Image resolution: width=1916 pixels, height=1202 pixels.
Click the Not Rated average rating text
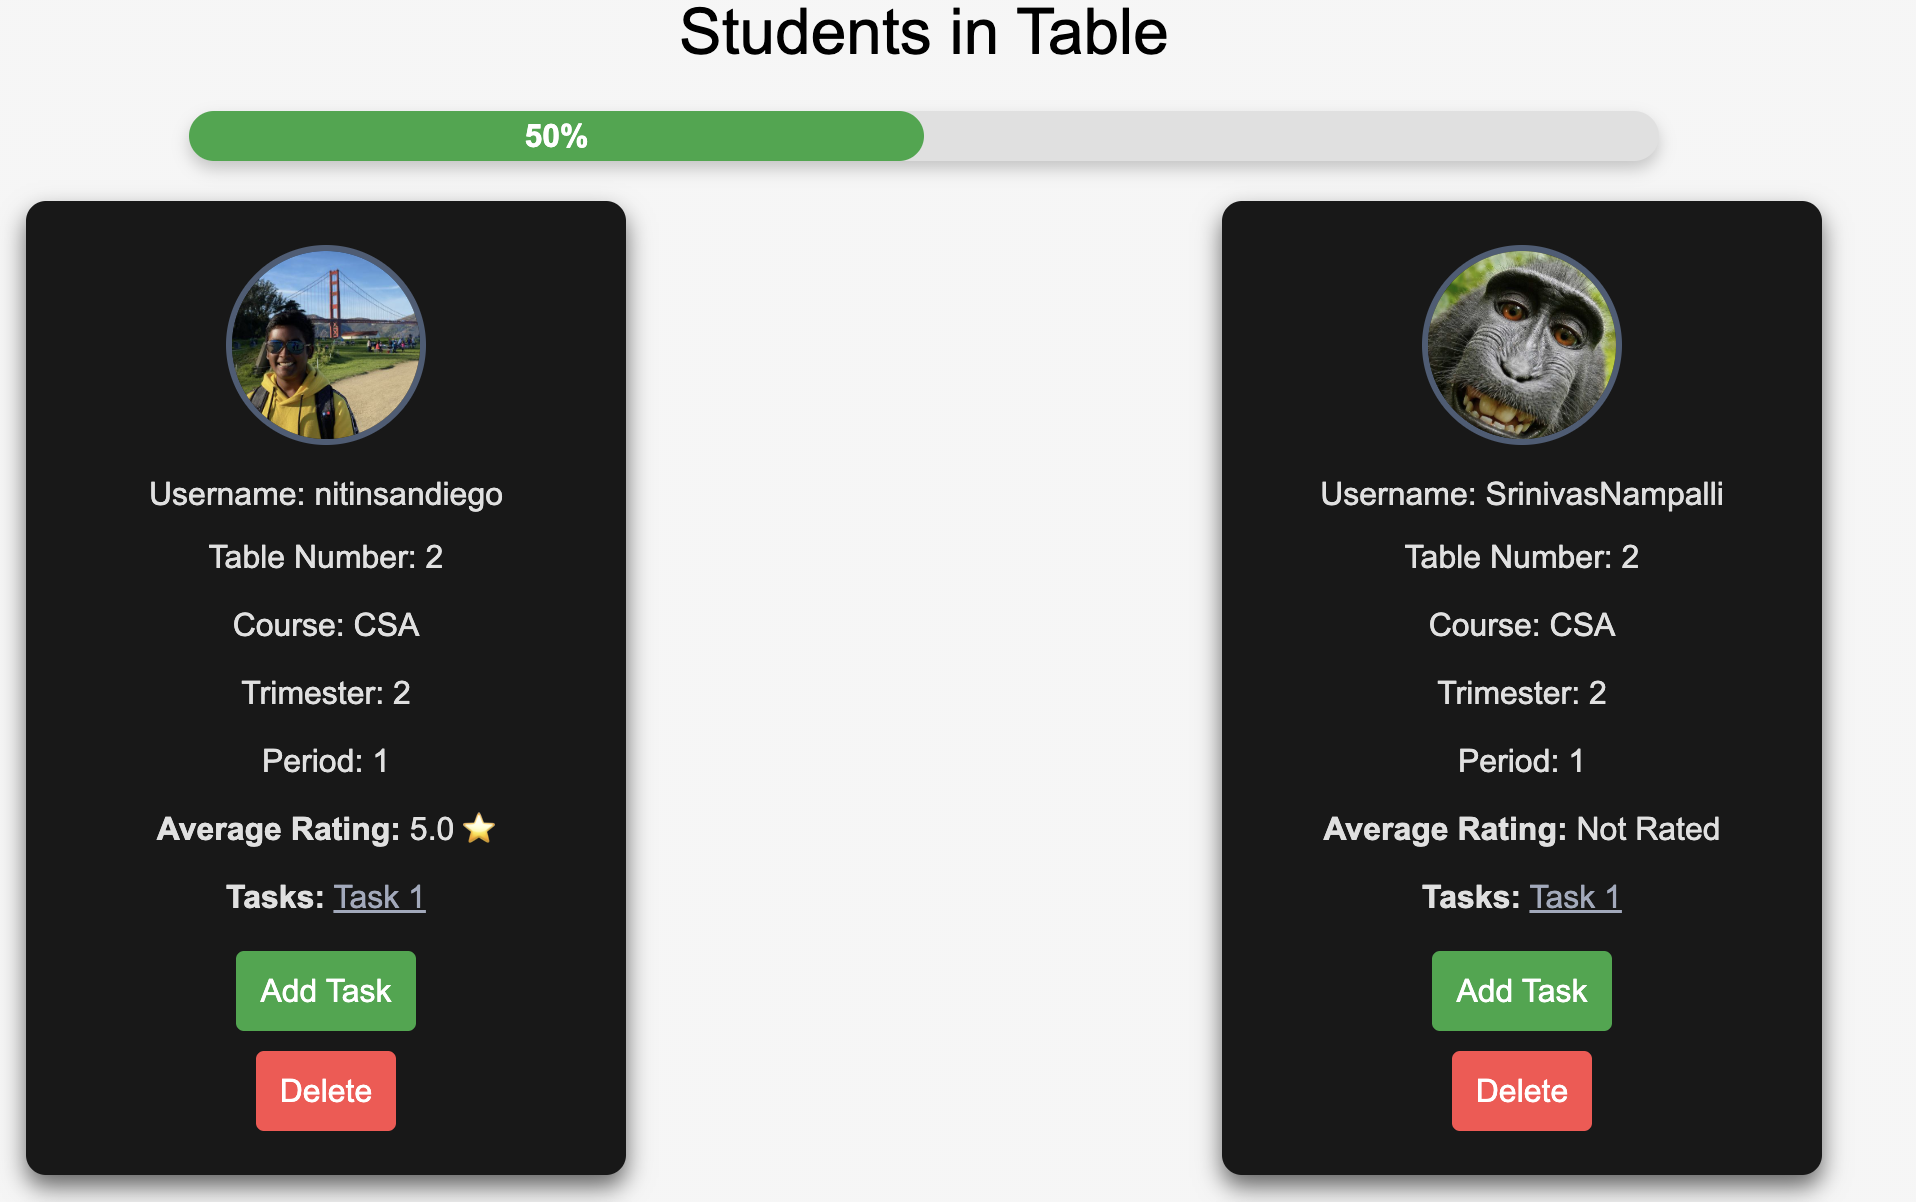(1648, 829)
